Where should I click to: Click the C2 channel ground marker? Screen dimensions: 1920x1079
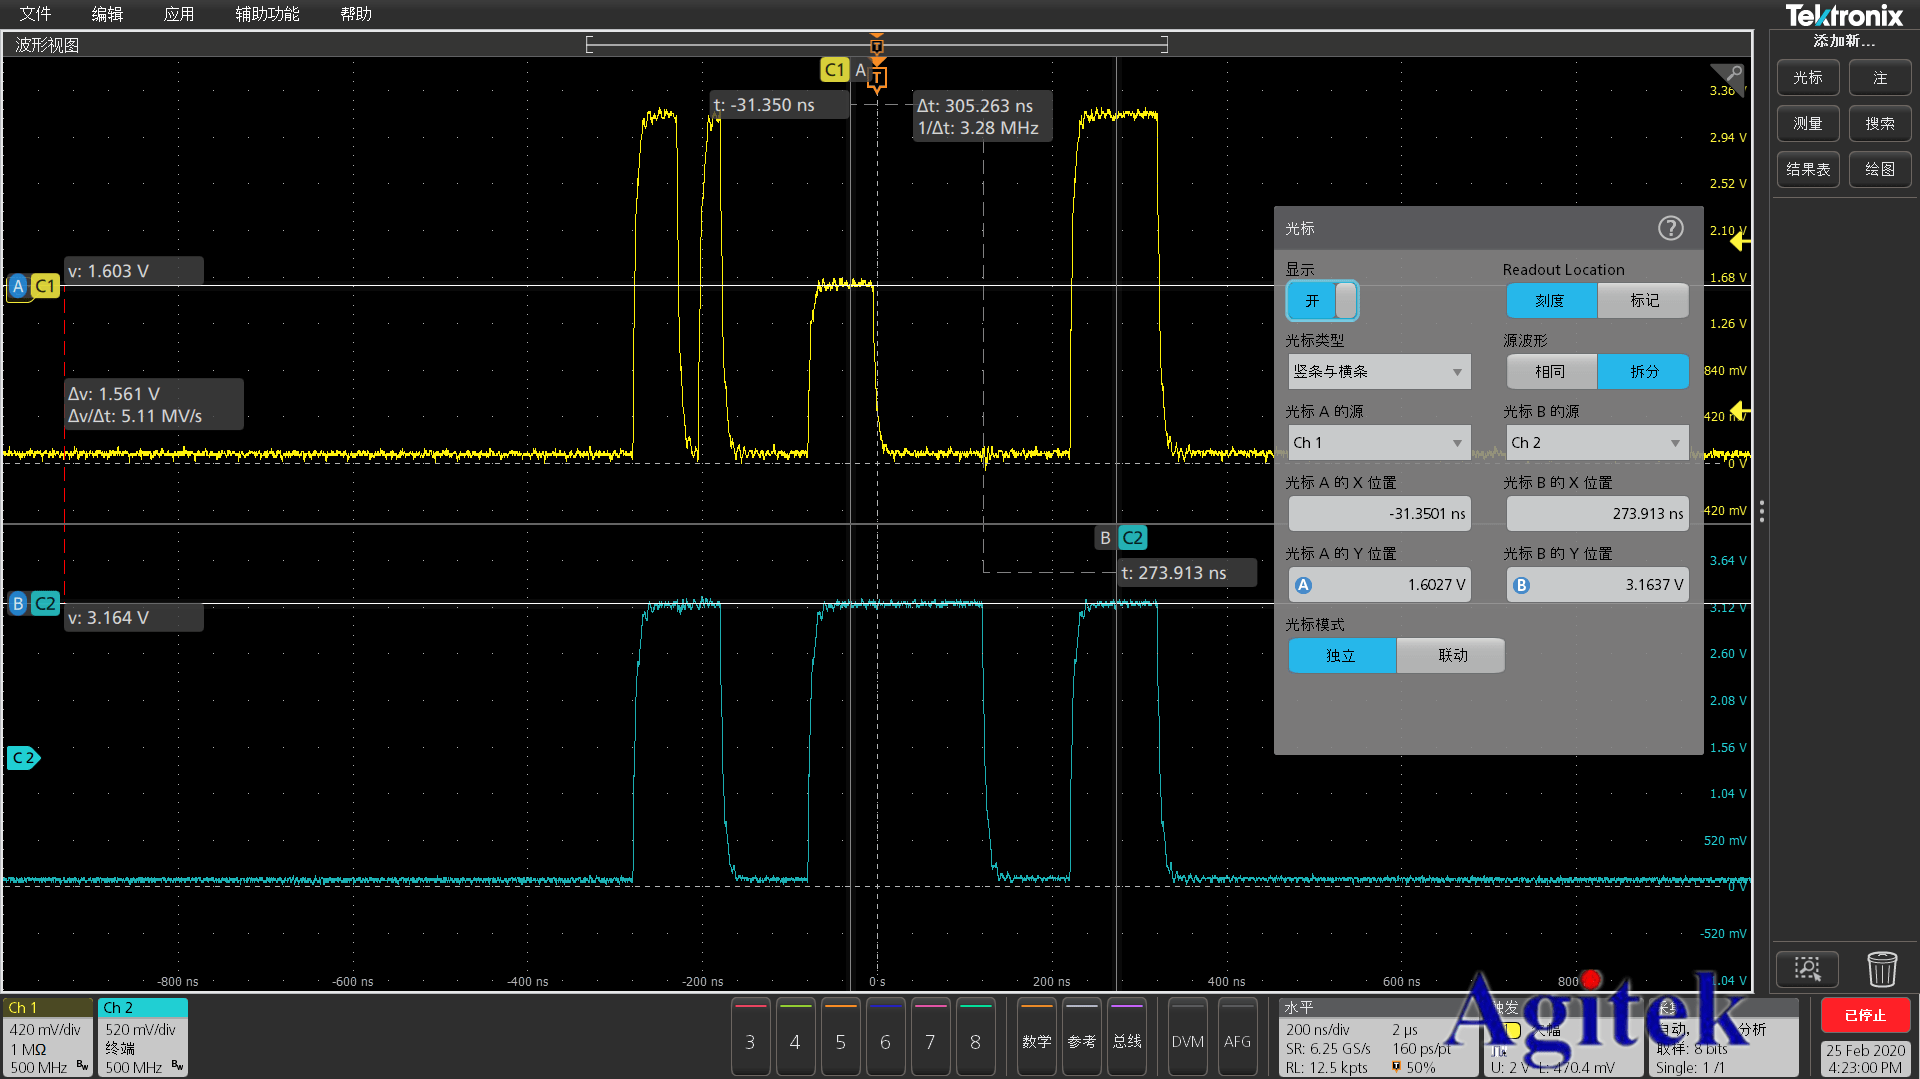tap(23, 758)
